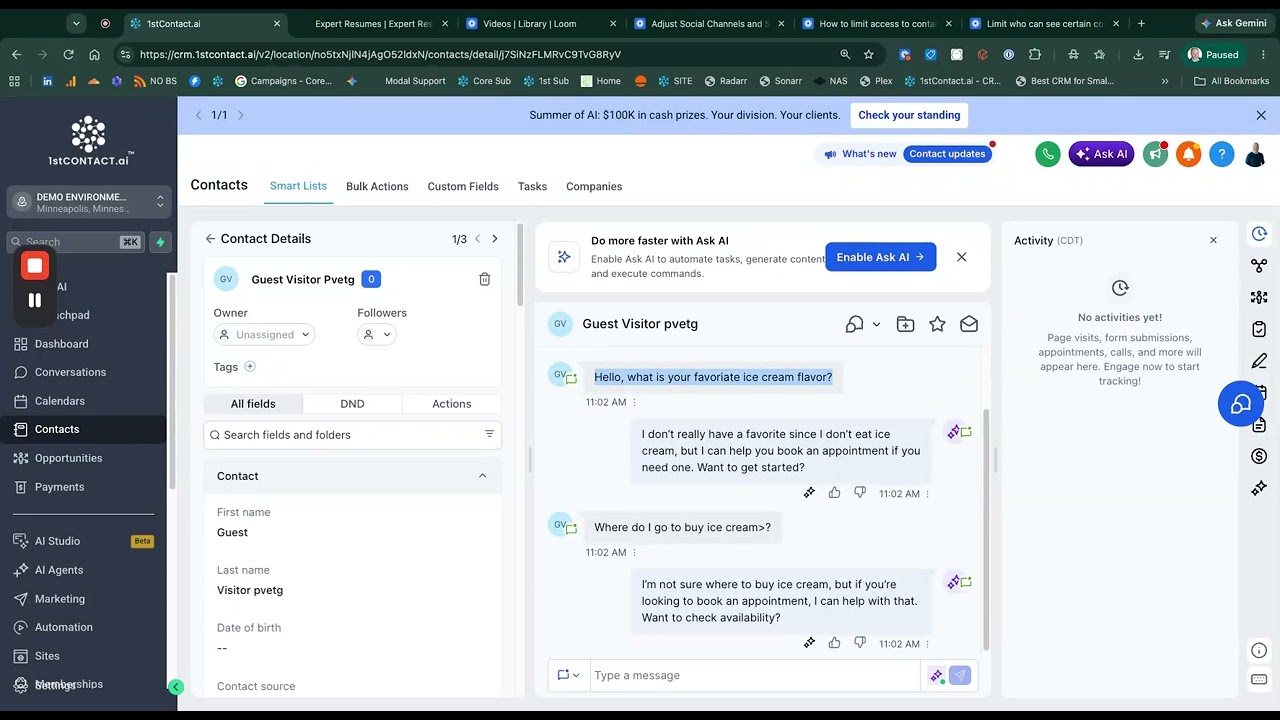Viewport: 1280px width, 720px height.
Task: Switch to the DND tab
Action: pos(352,404)
